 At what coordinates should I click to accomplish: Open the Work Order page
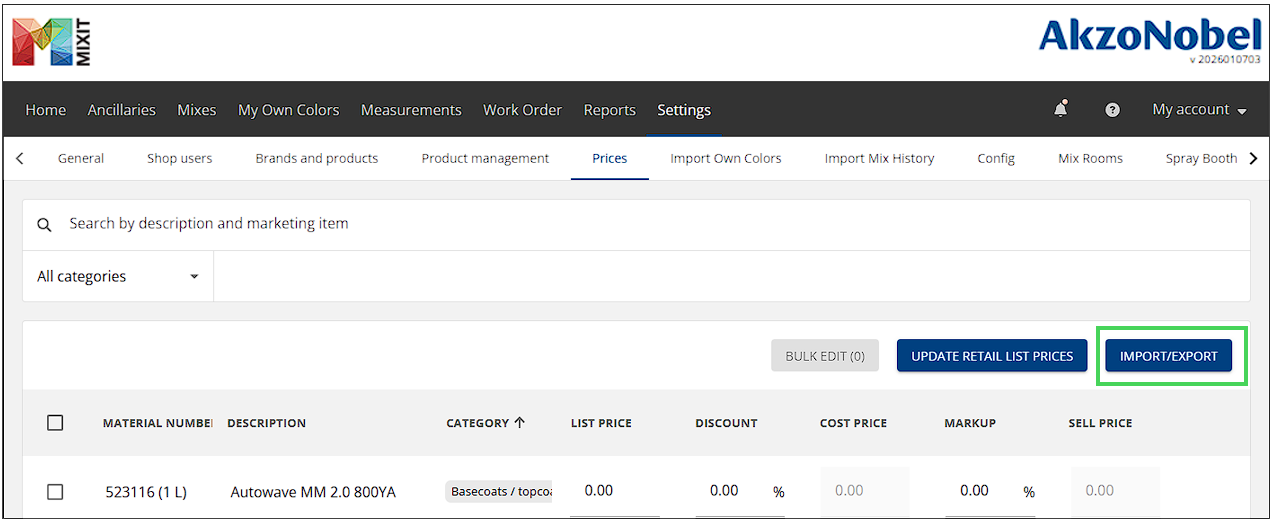(522, 110)
